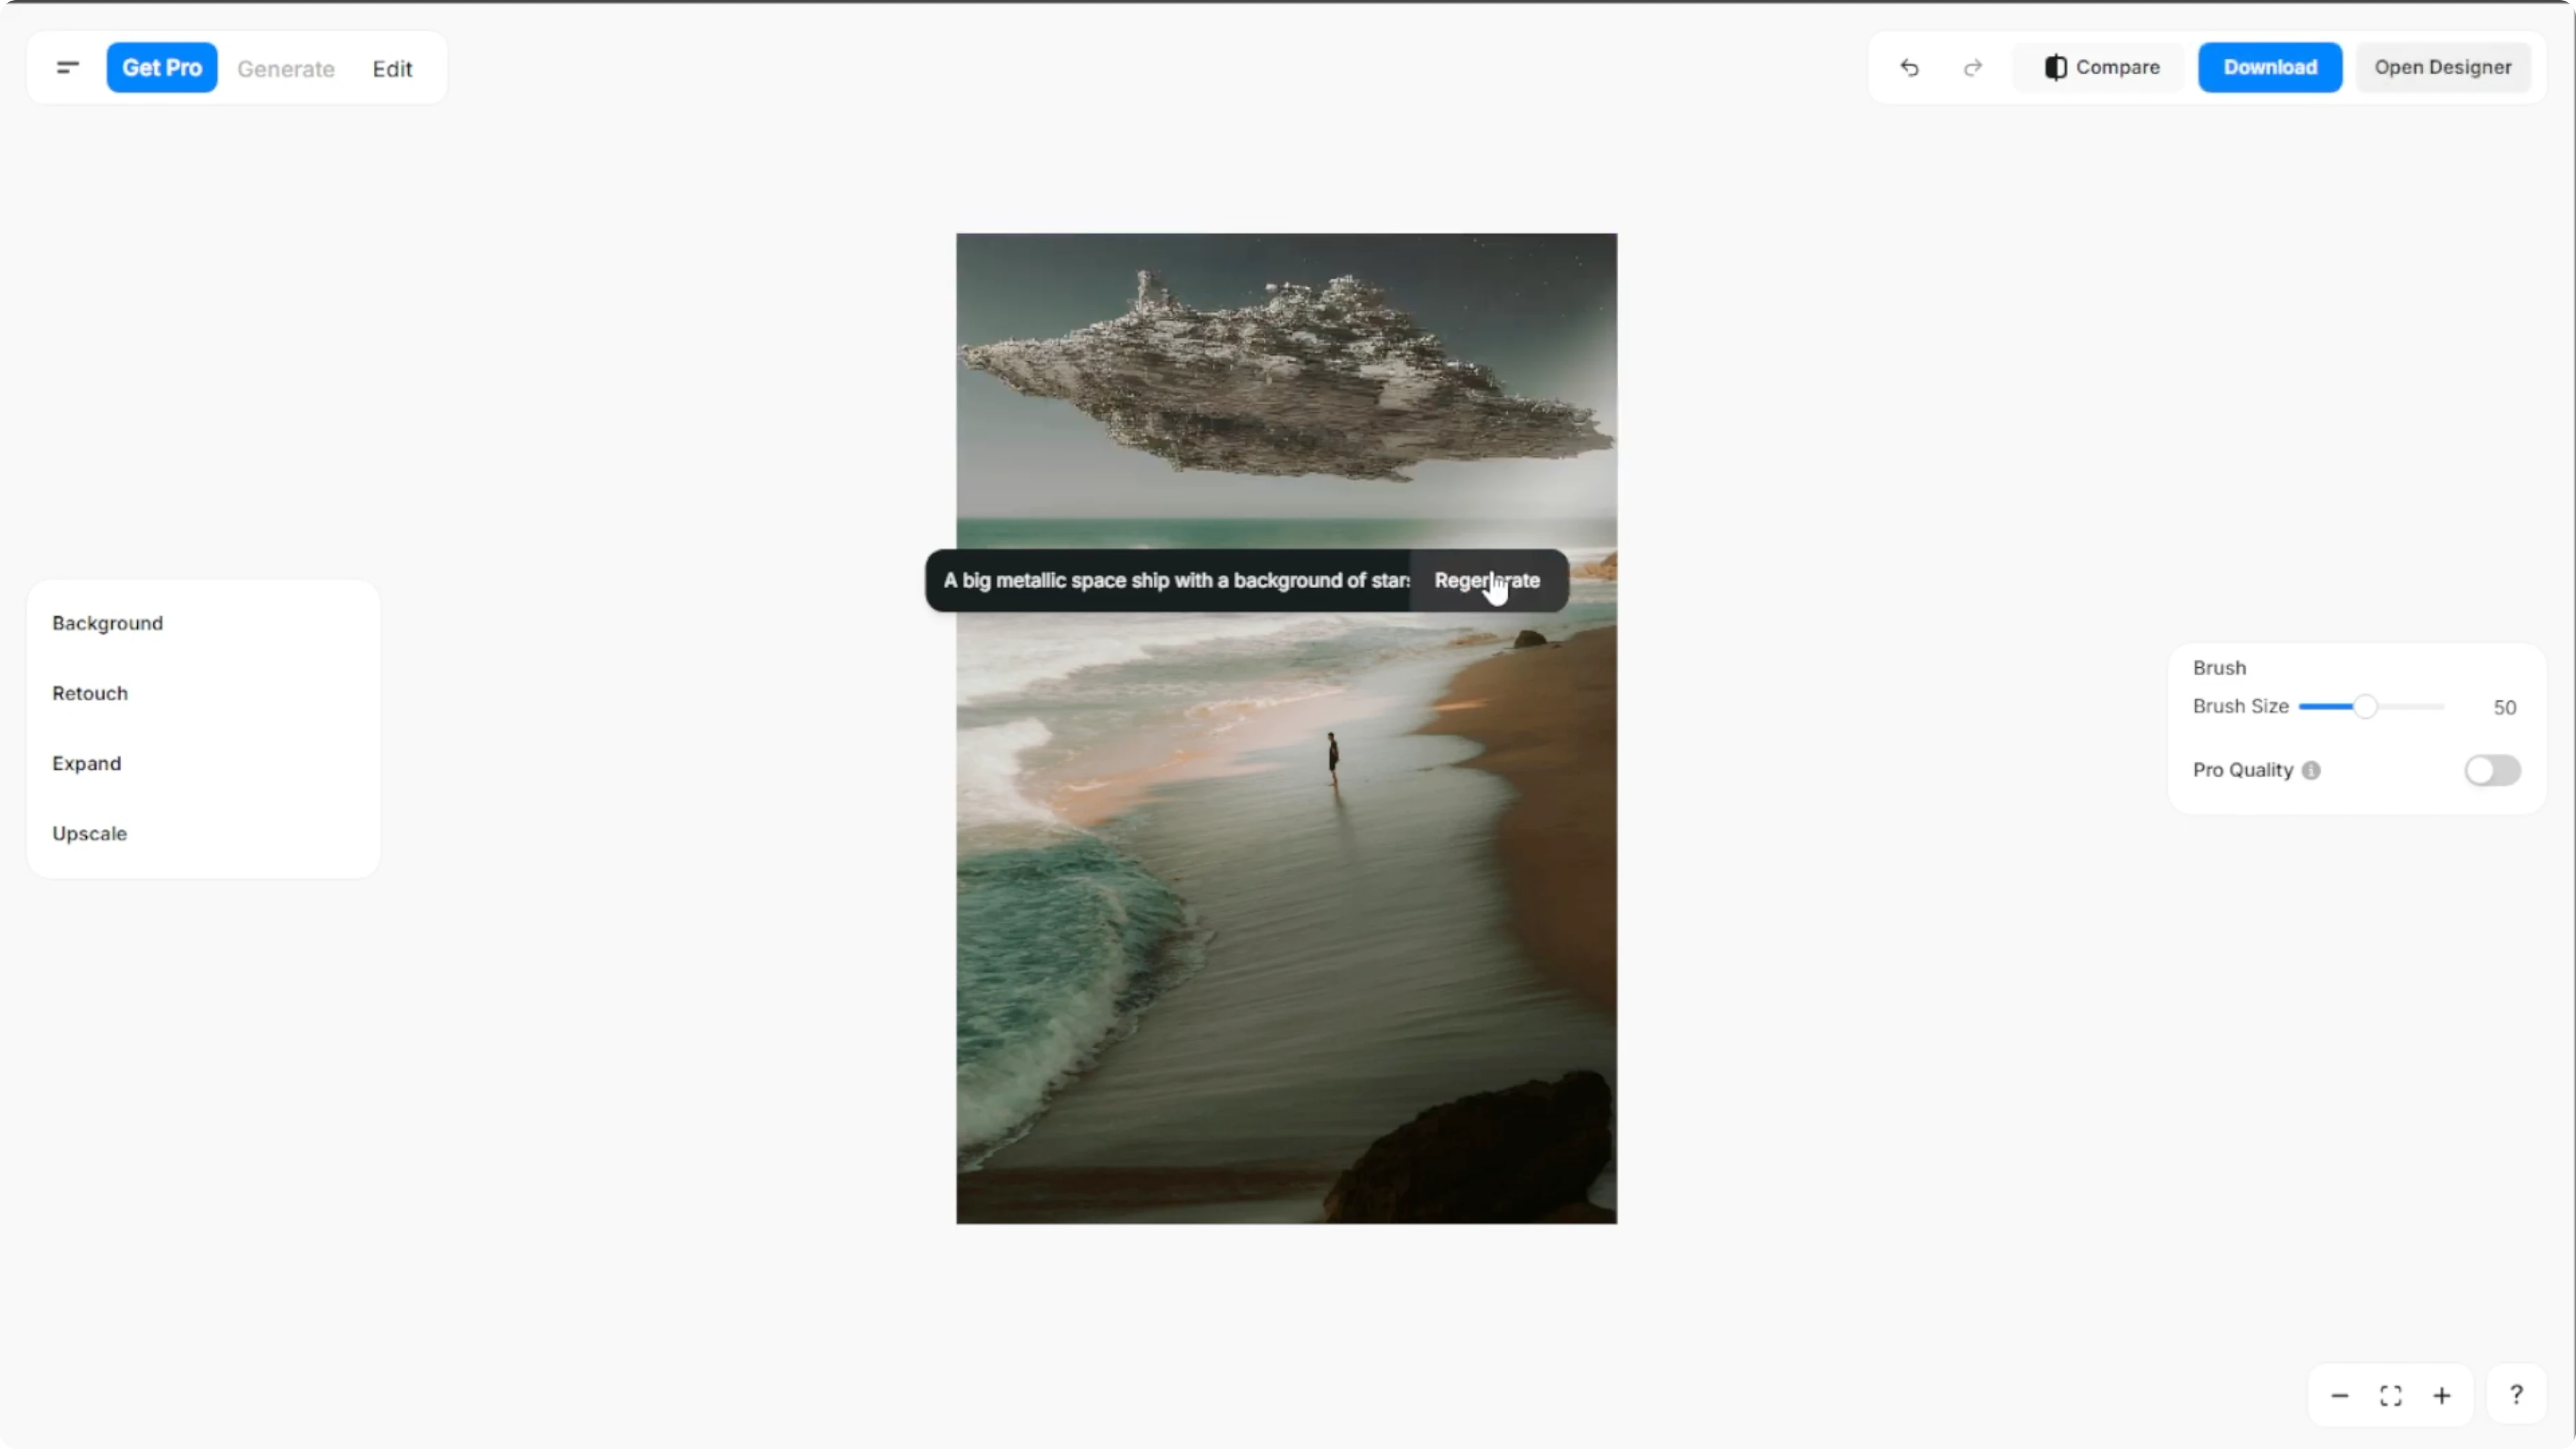The width and height of the screenshot is (2576, 1449).
Task: Open Designer from top bar
Action: pos(2442,67)
